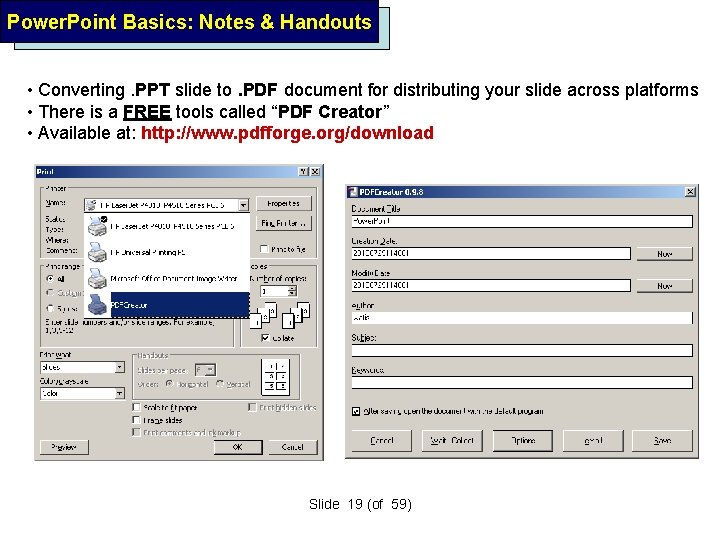Open the pdfforge.org download link
This screenshot has height=540, width=720.
point(287,133)
